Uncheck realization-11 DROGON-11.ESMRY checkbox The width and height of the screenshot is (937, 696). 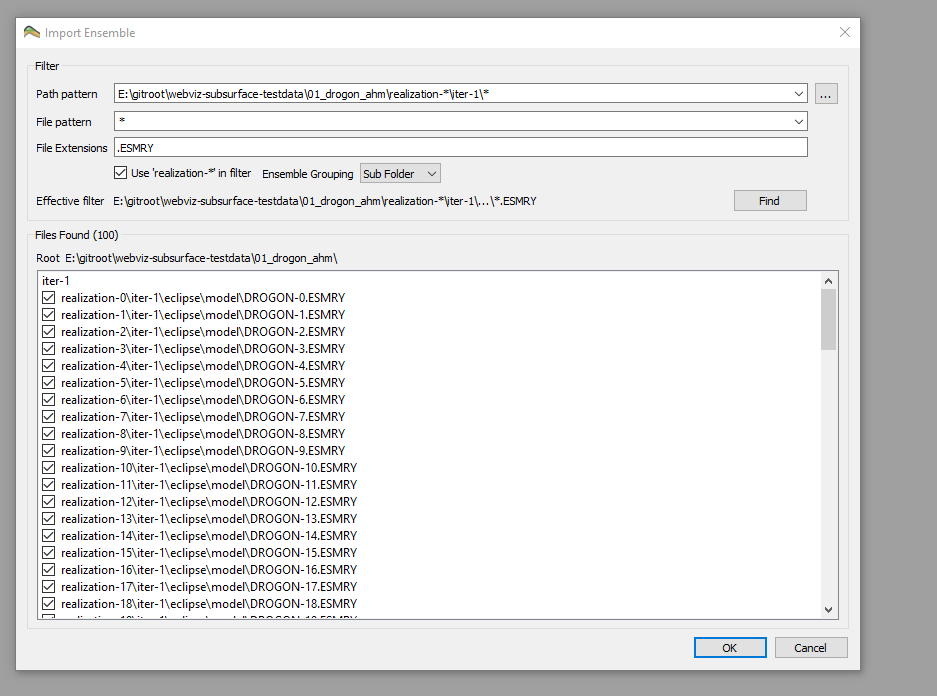click(x=49, y=485)
